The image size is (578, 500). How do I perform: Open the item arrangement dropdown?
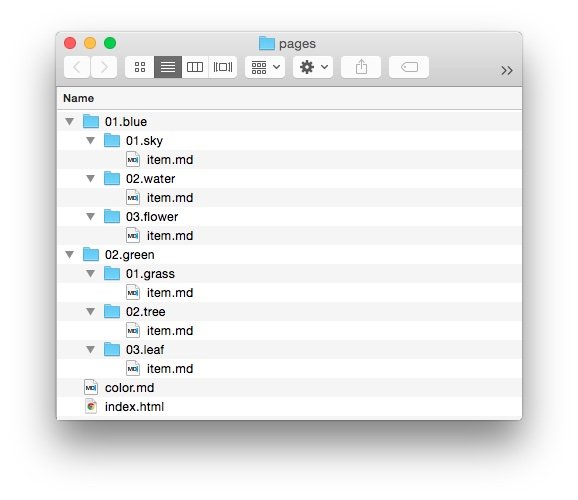pyautogui.click(x=265, y=67)
